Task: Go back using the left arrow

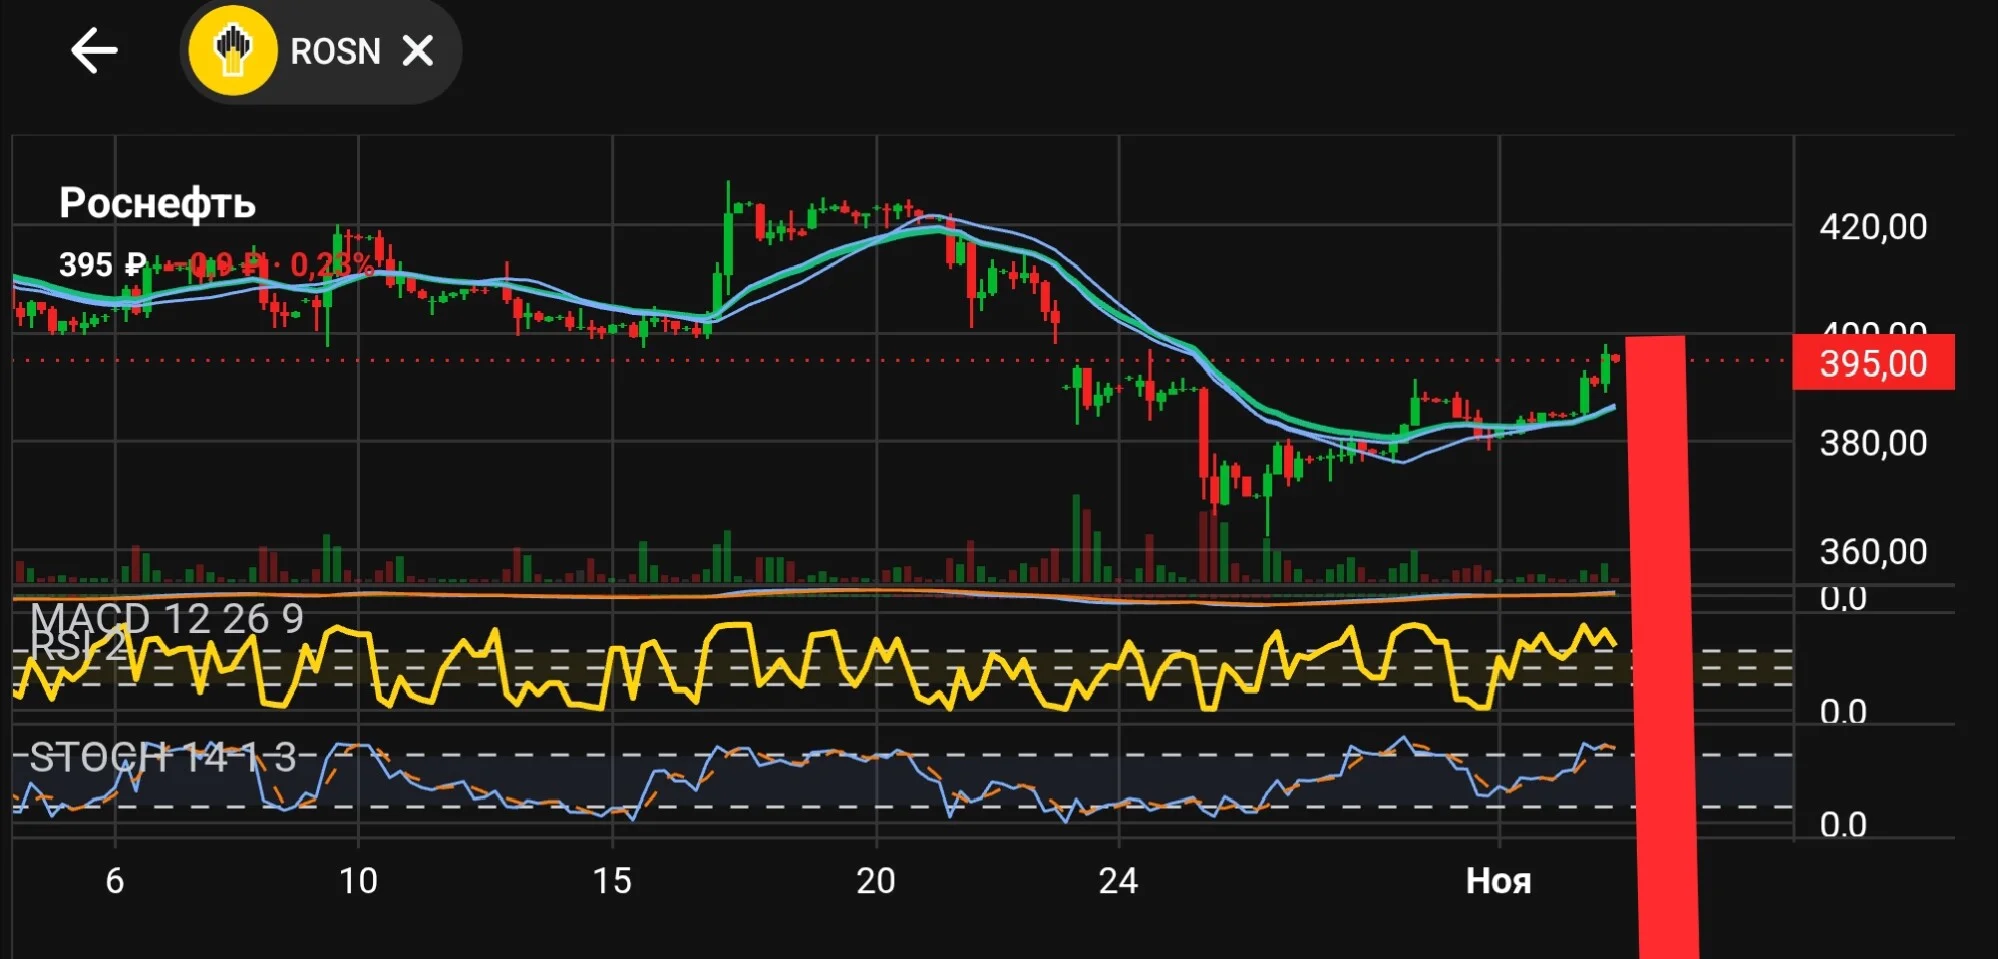Action: click(x=94, y=51)
